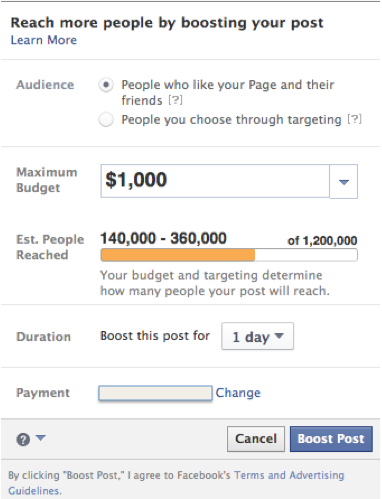Screen dimensions: 382x499
Task: Click the $1,000 budget input field
Action: (x=215, y=181)
